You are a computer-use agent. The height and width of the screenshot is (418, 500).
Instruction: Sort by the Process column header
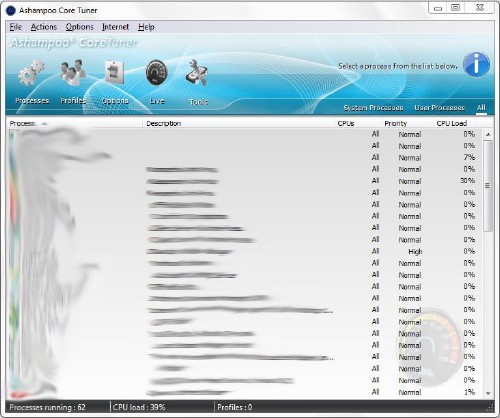(x=74, y=123)
